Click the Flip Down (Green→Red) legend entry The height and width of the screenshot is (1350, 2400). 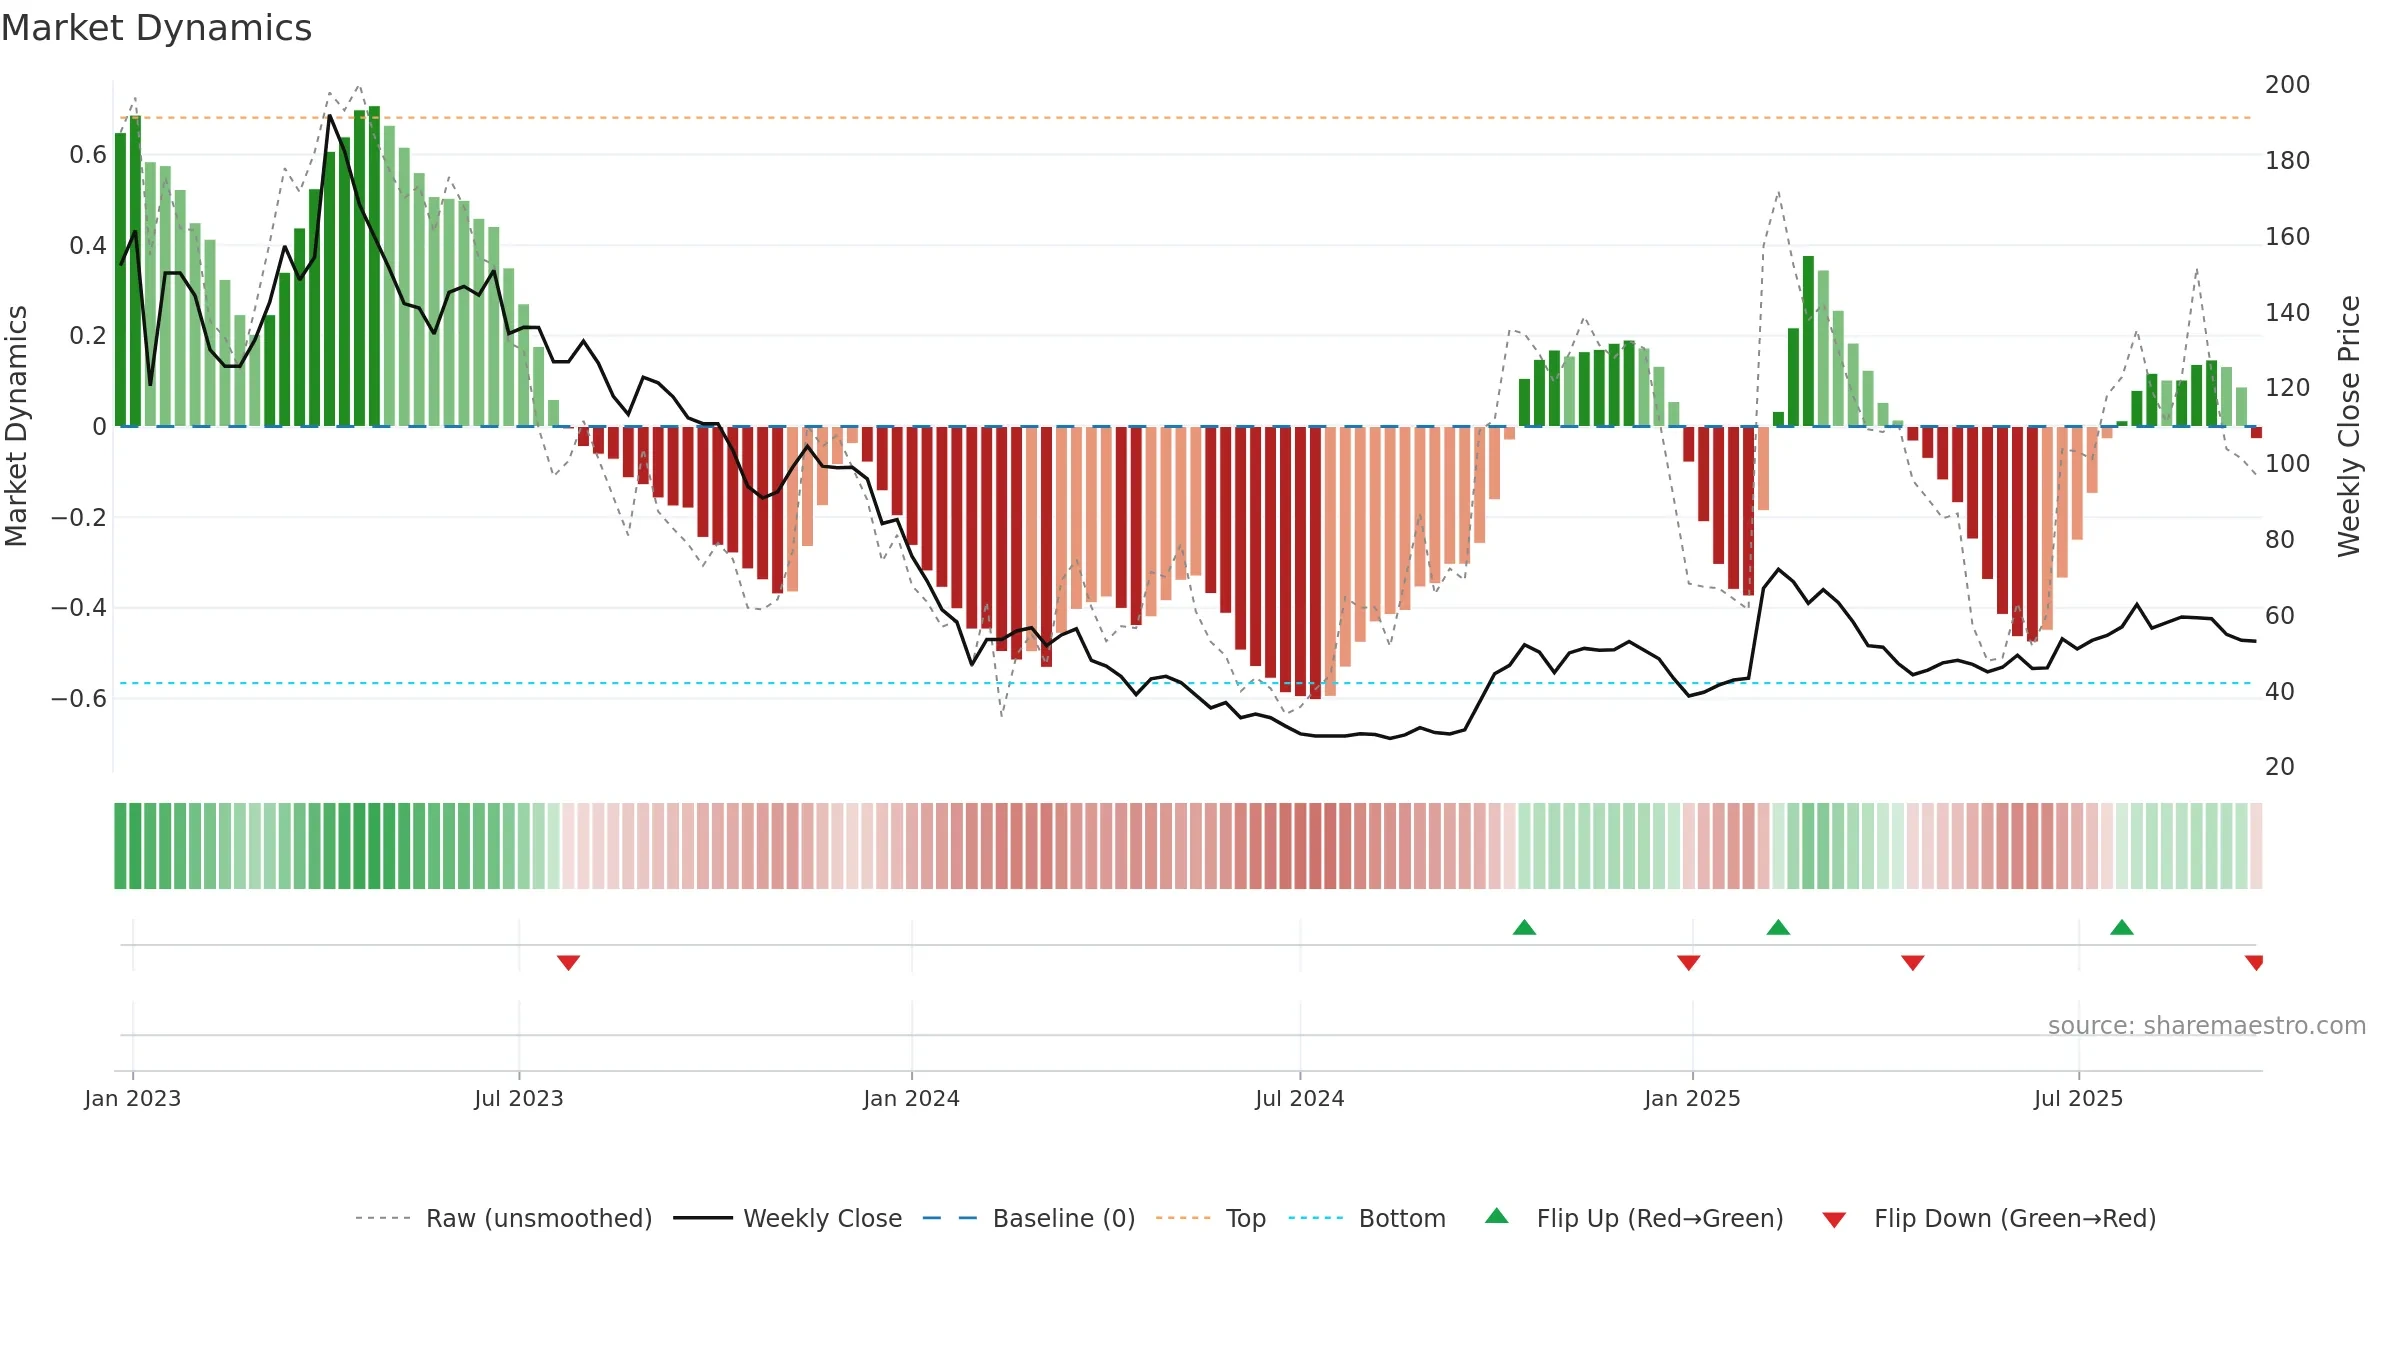pyautogui.click(x=1988, y=1218)
